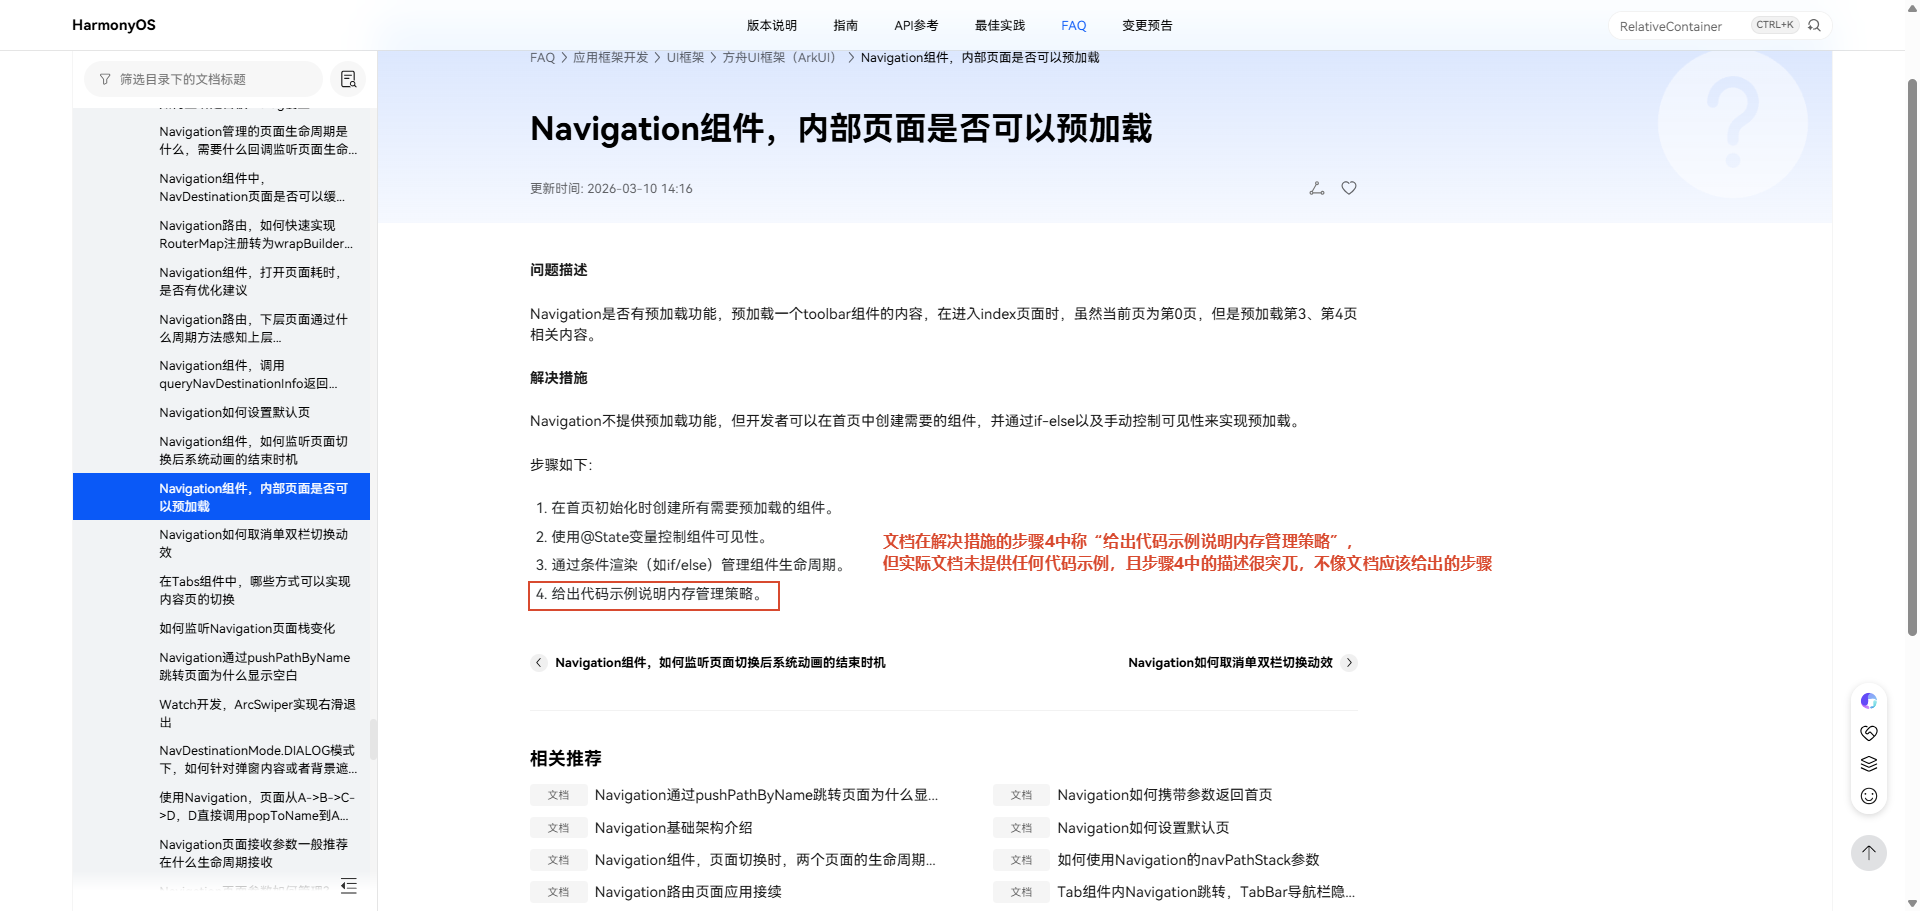Click the back-to-top arrow button
The image size is (1920, 911).
click(x=1869, y=853)
